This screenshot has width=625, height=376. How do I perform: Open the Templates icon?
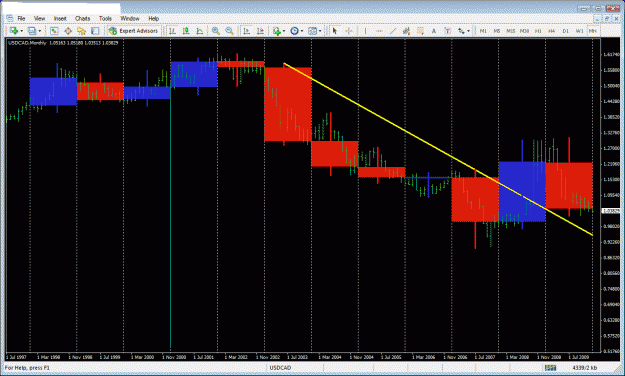click(x=313, y=31)
